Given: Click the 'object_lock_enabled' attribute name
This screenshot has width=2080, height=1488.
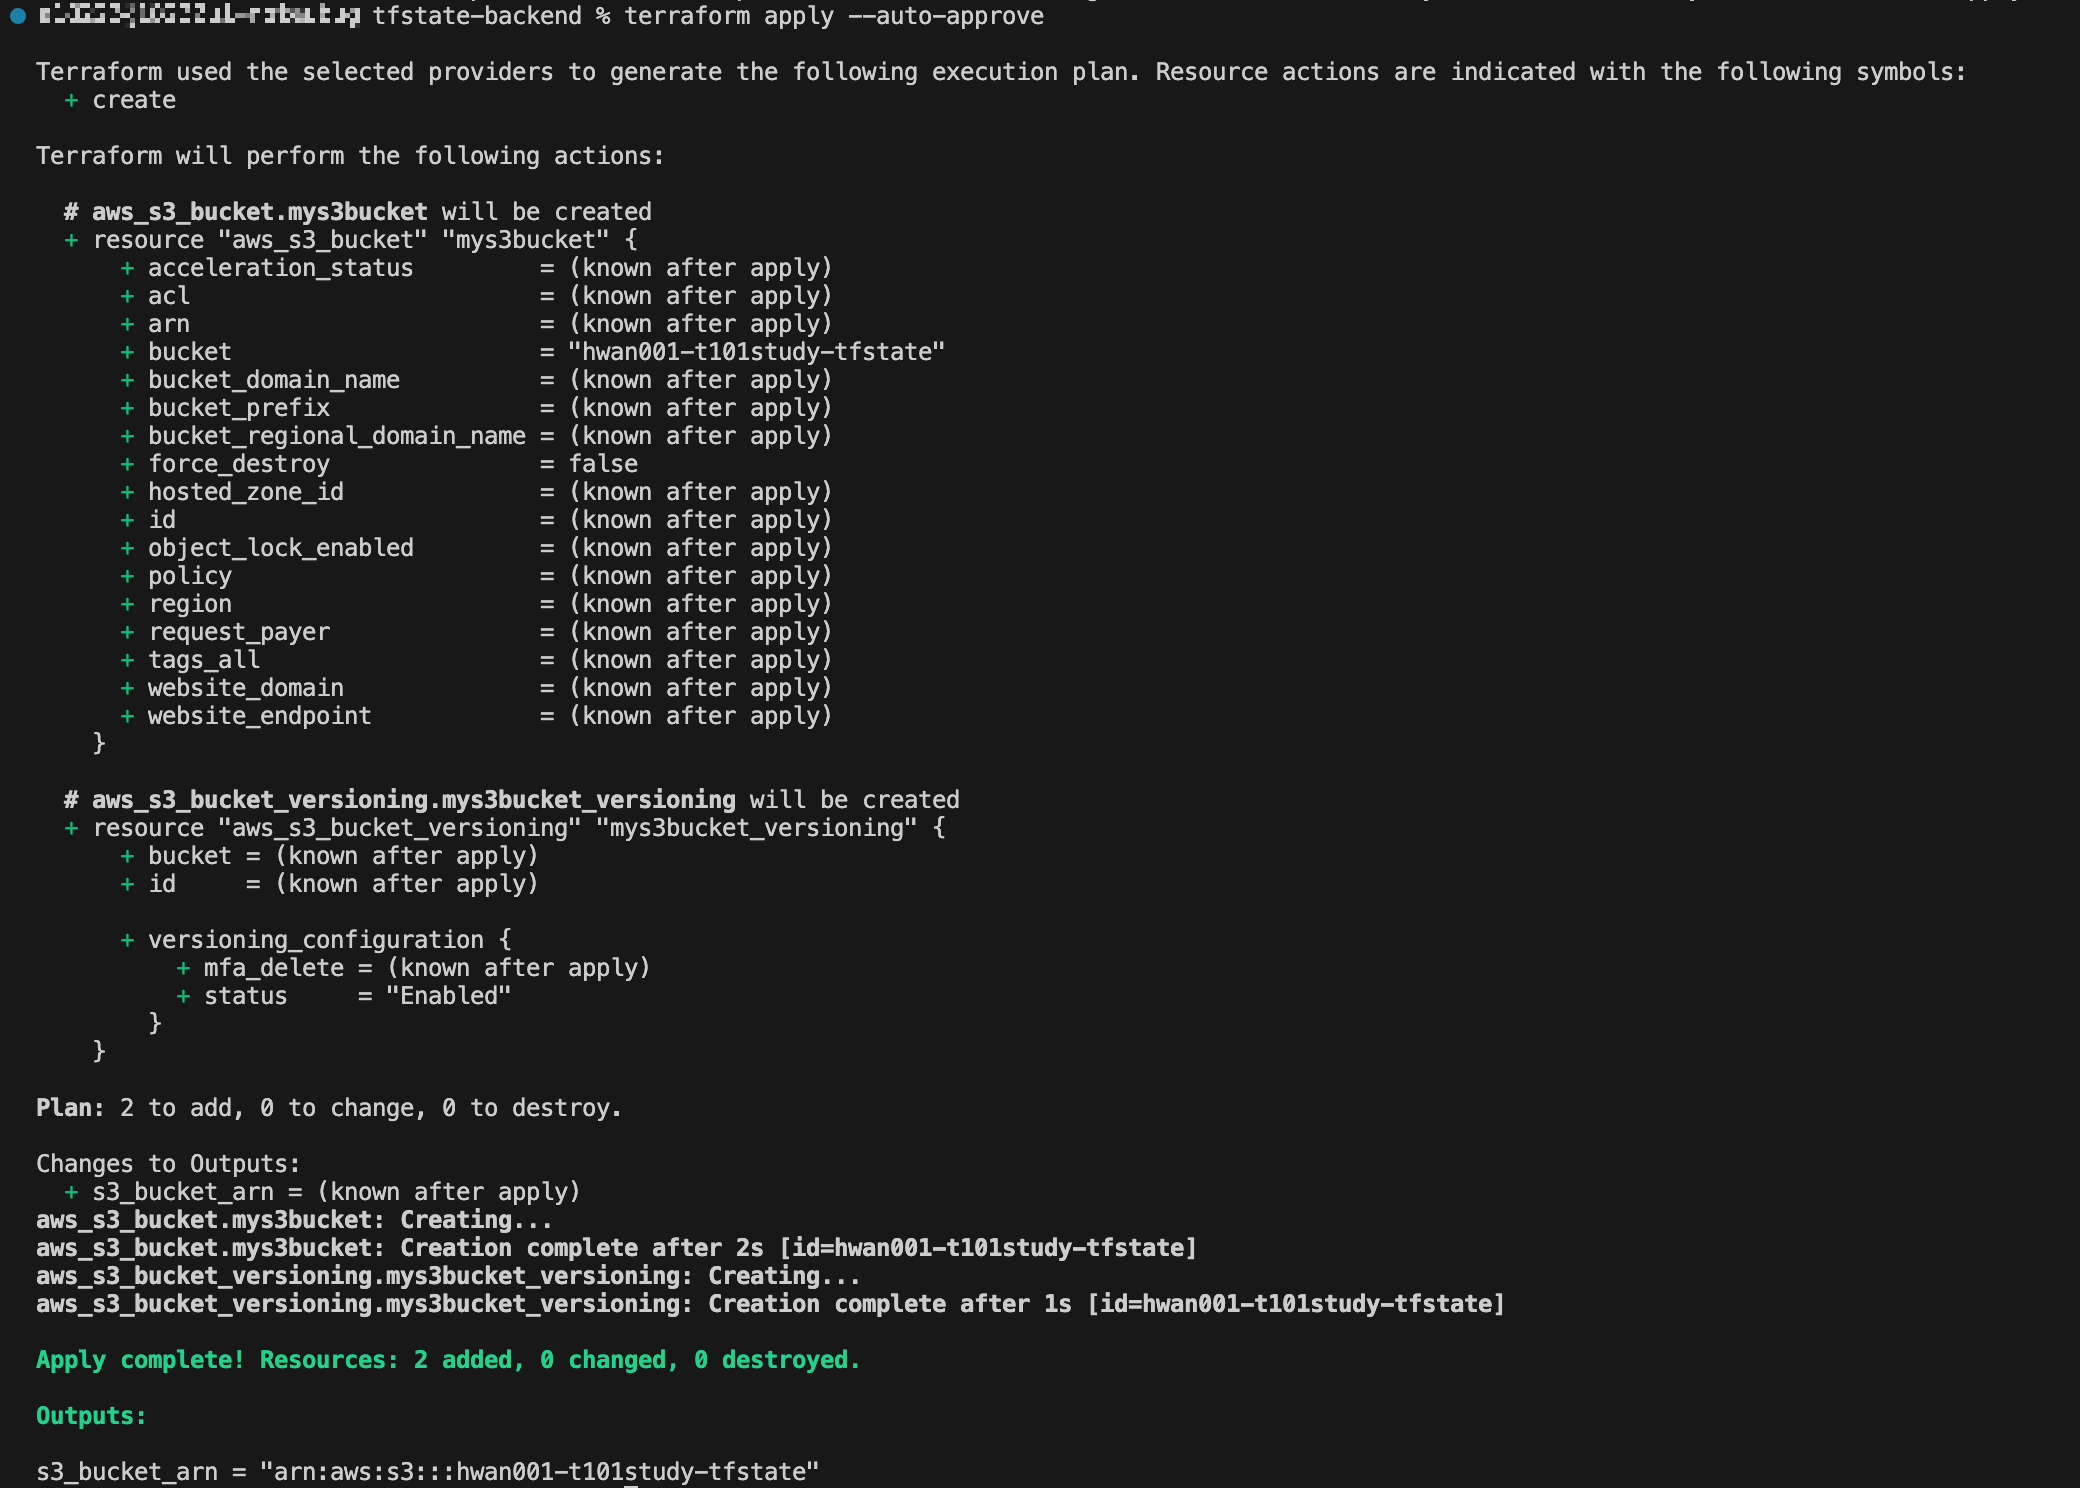Looking at the screenshot, I should click(x=280, y=548).
